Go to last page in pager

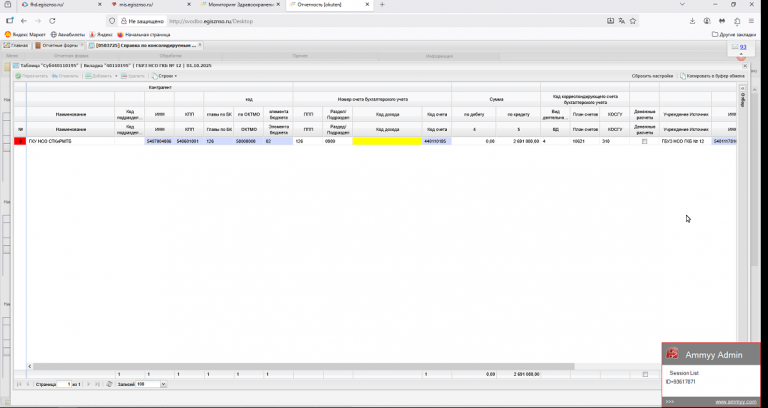coord(97,384)
